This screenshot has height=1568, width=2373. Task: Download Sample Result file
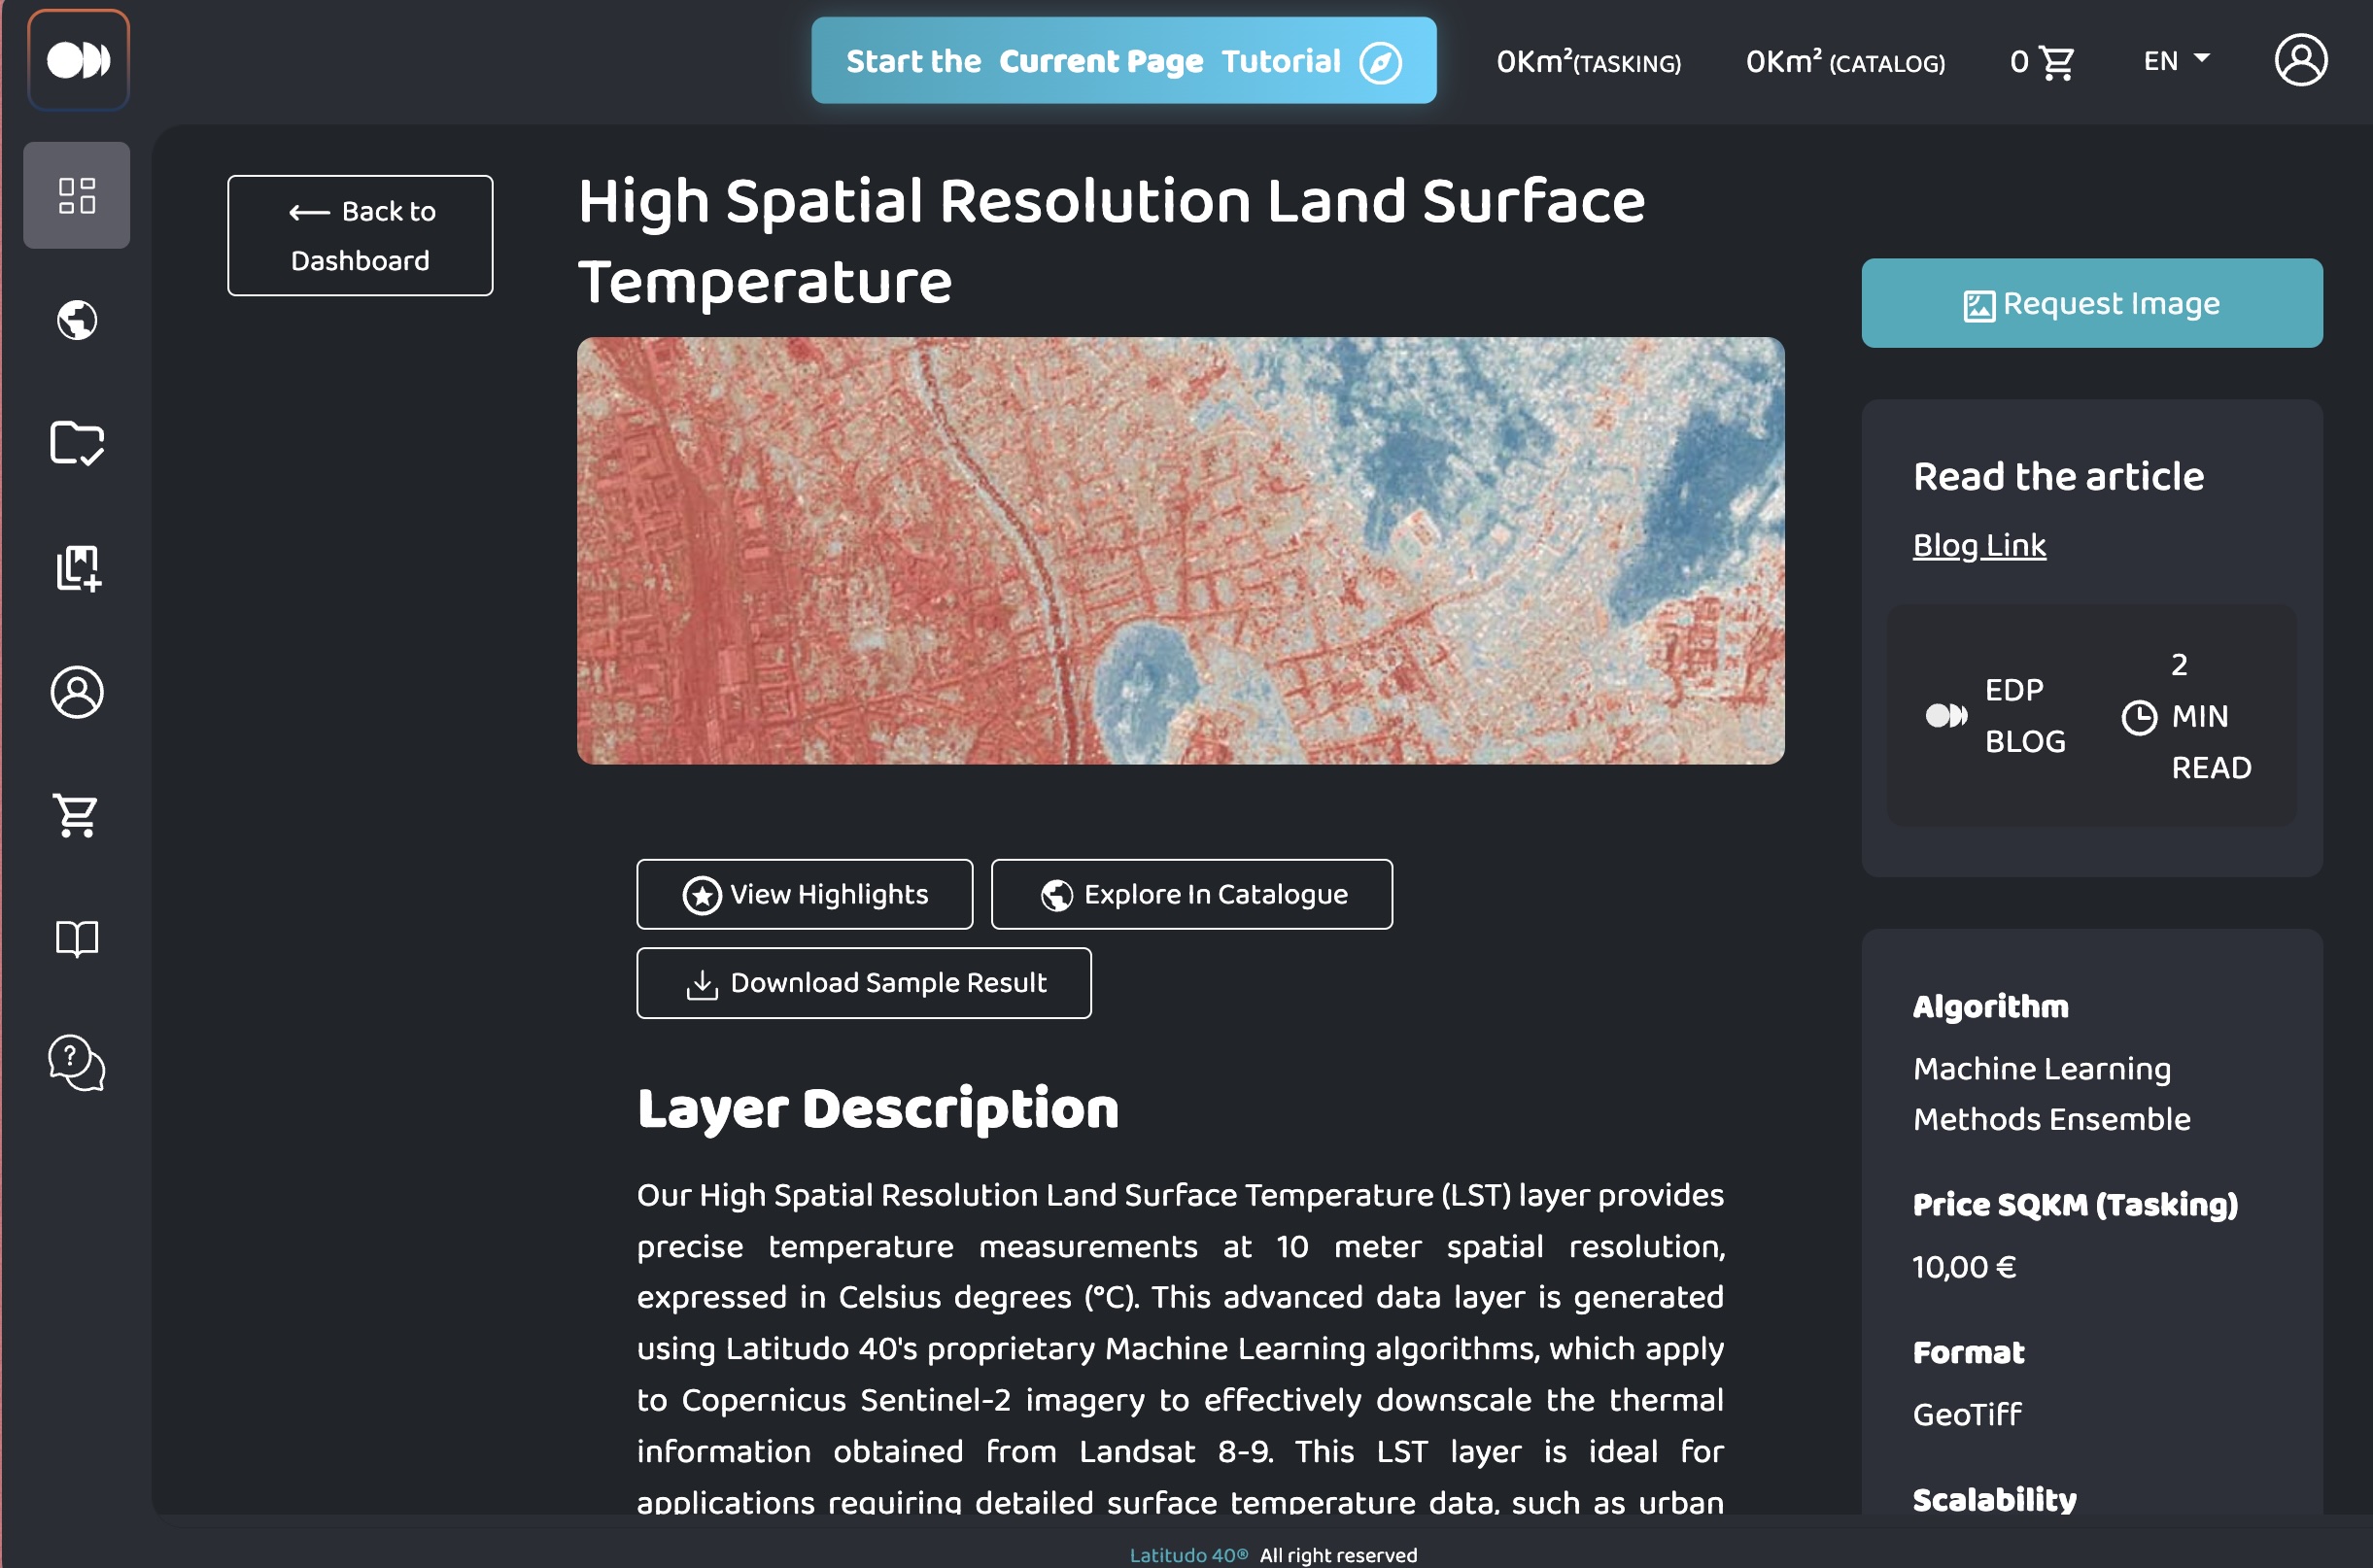point(863,983)
